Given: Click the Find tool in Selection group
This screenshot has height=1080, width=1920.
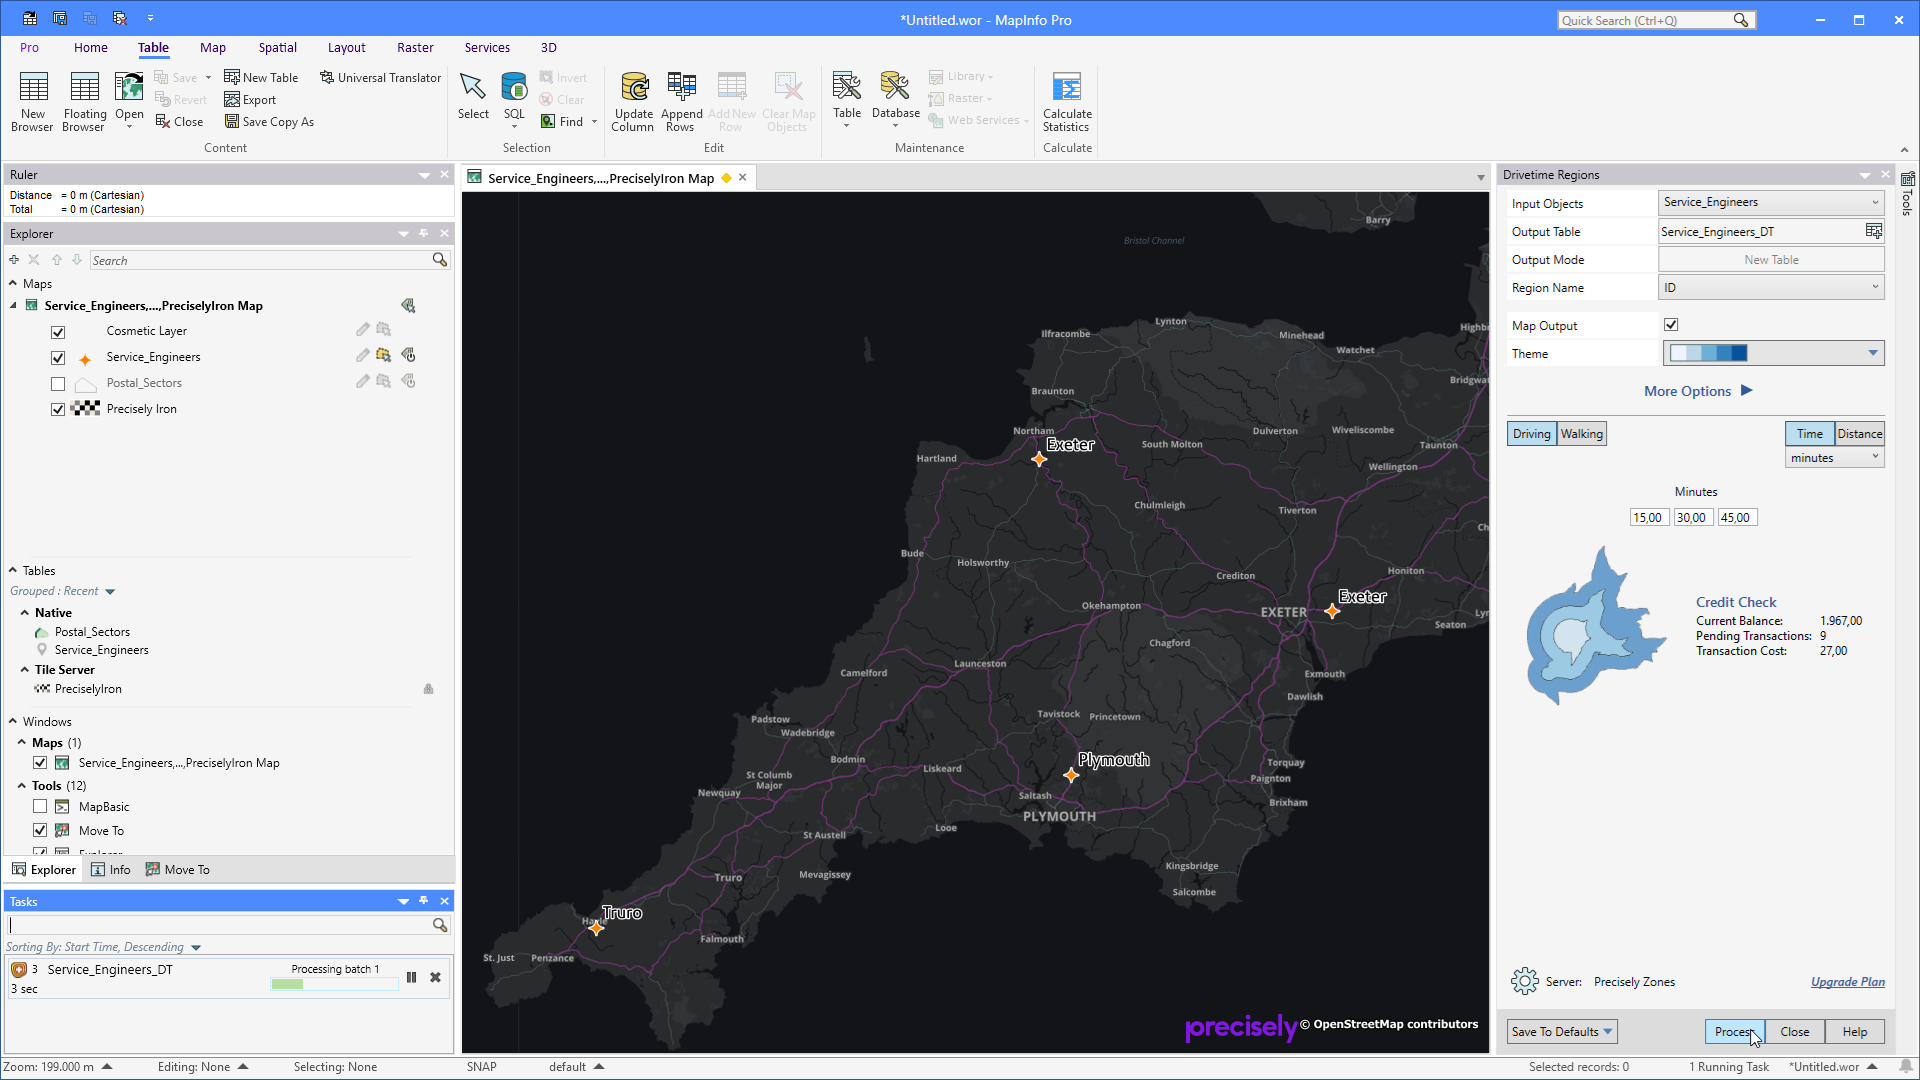Looking at the screenshot, I should [563, 121].
